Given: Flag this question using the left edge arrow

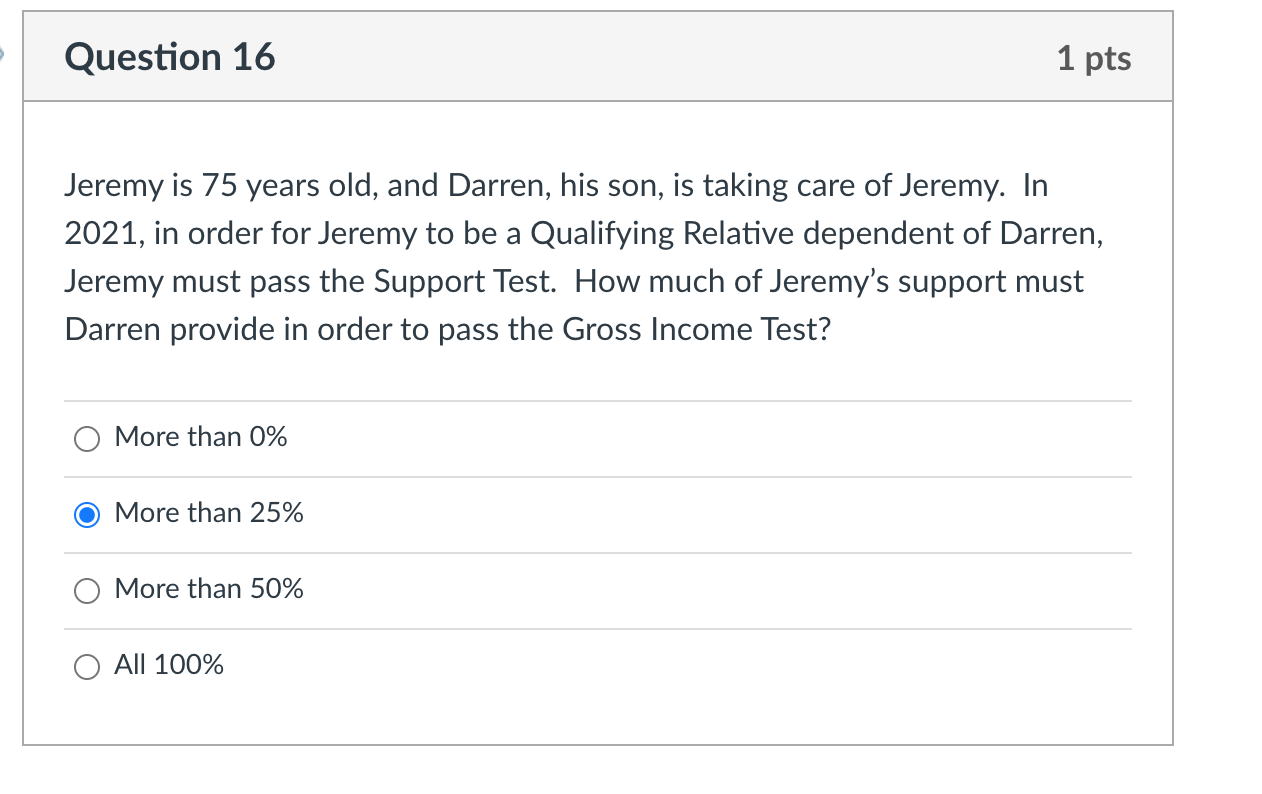Looking at the screenshot, I should coord(4,54).
